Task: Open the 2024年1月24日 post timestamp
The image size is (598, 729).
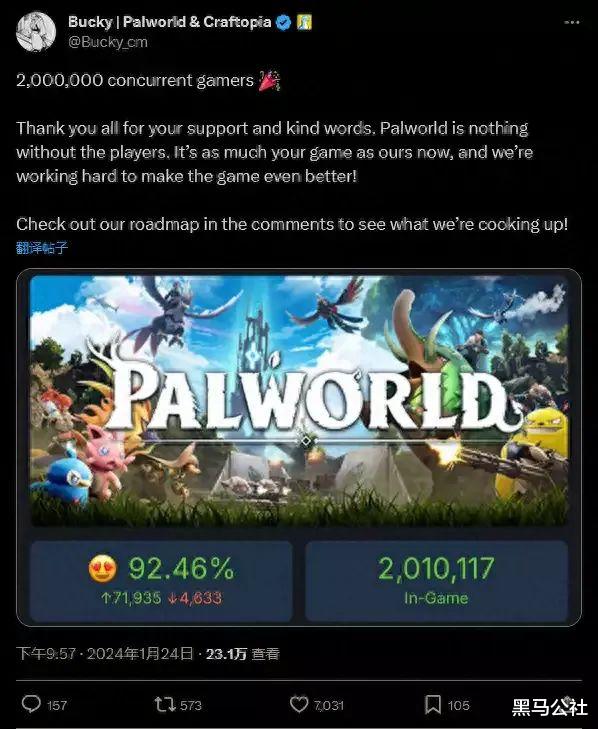Action: point(140,654)
